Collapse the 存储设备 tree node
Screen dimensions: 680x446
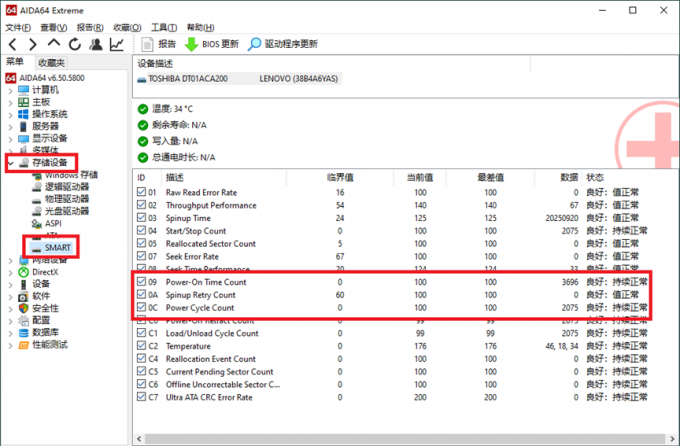point(10,163)
